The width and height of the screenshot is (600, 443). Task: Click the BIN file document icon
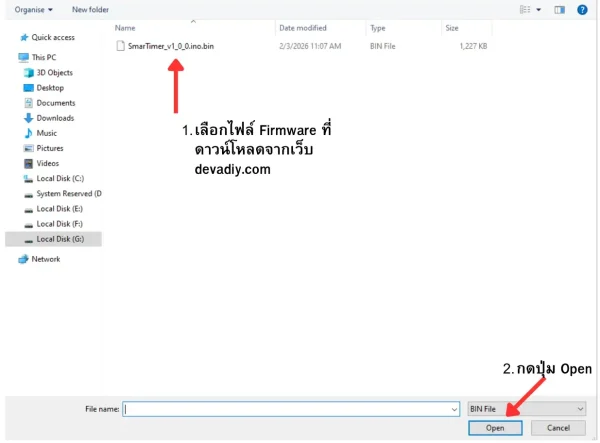point(121,46)
